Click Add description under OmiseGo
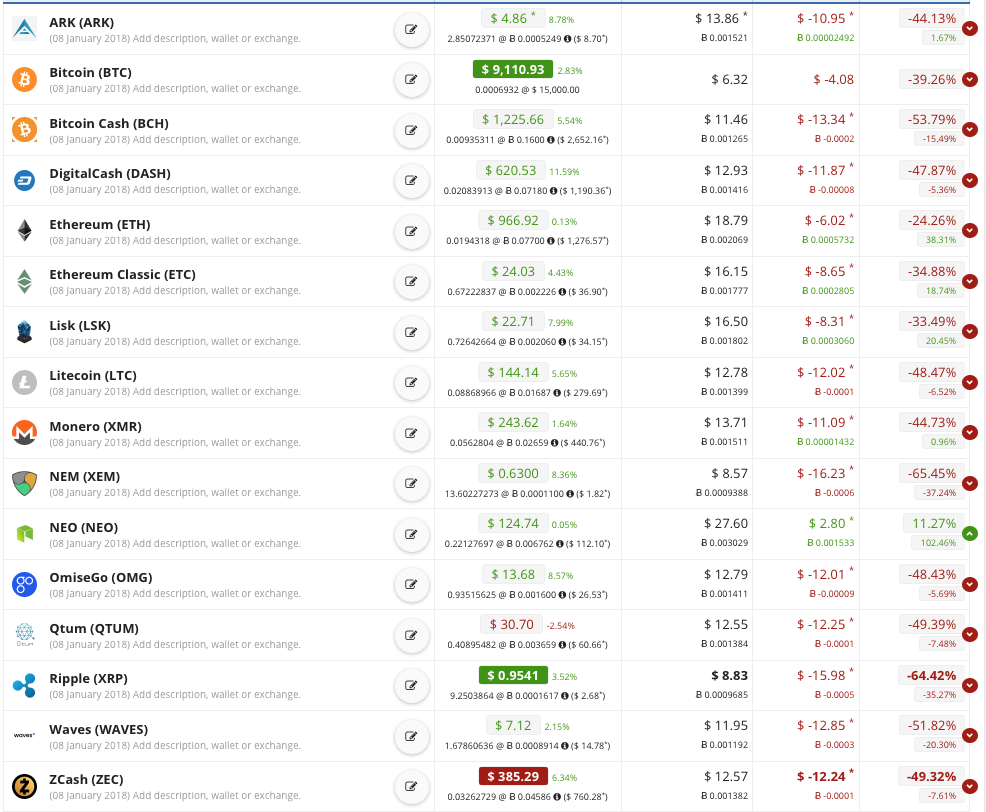Image resolution: width=986 pixels, height=812 pixels. 217,594
